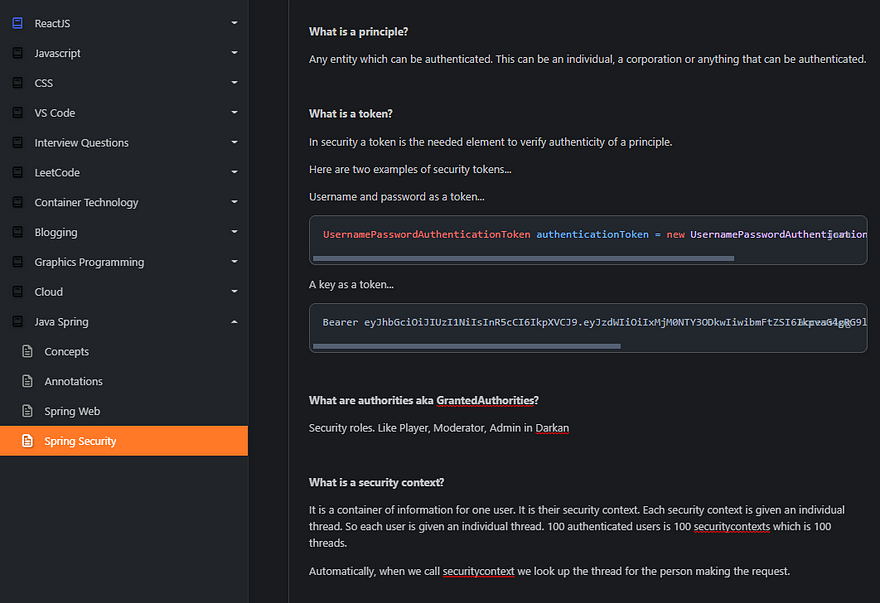Click the Concepts document icon
This screenshot has width=880, height=603.
pyautogui.click(x=29, y=351)
